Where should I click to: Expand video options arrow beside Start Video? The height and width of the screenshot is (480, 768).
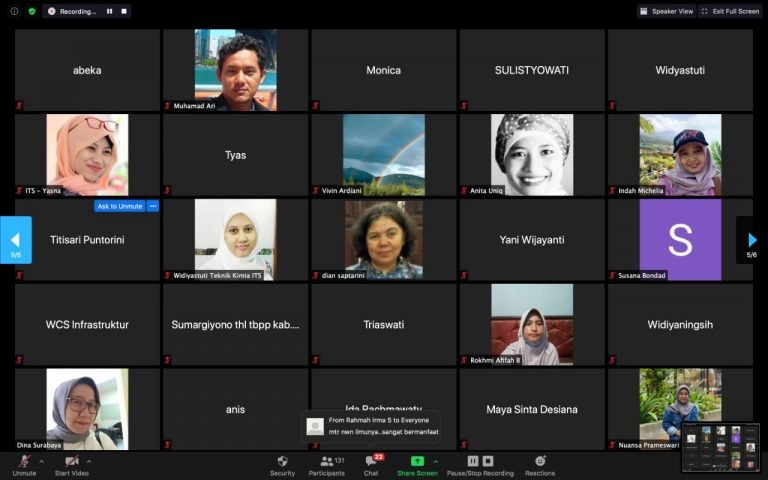[89, 461]
